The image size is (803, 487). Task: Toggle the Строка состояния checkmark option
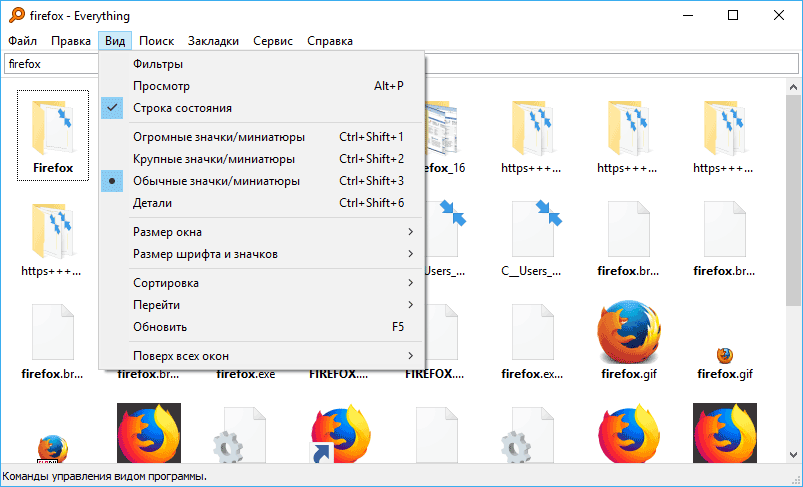coord(182,108)
